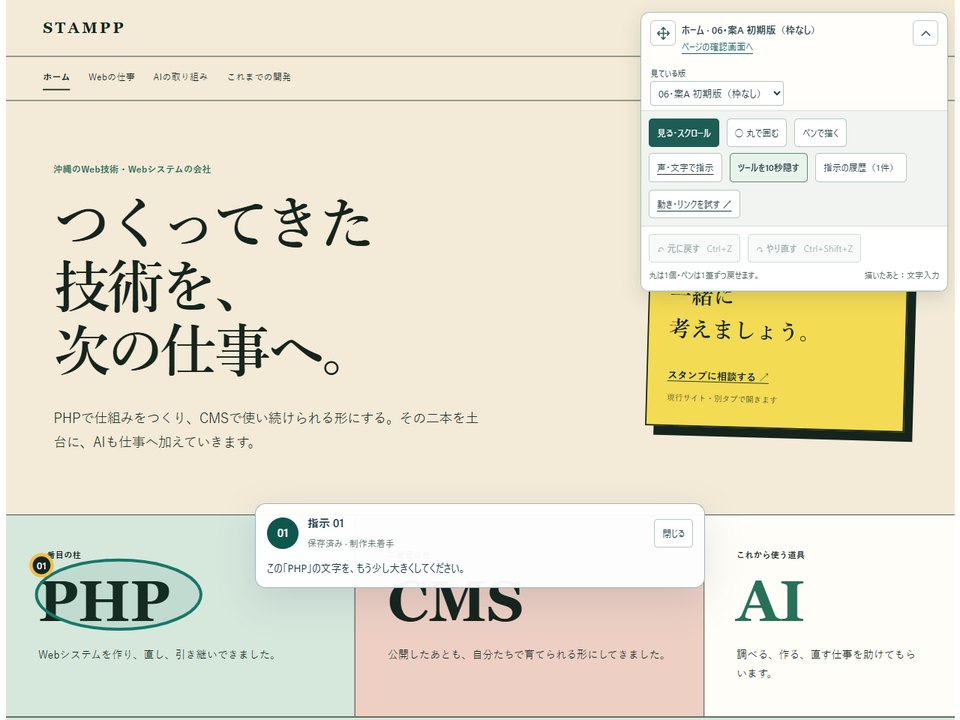The height and width of the screenshot is (720, 960).
Task: Choose the ペンで描く tool
Action: [820, 133]
